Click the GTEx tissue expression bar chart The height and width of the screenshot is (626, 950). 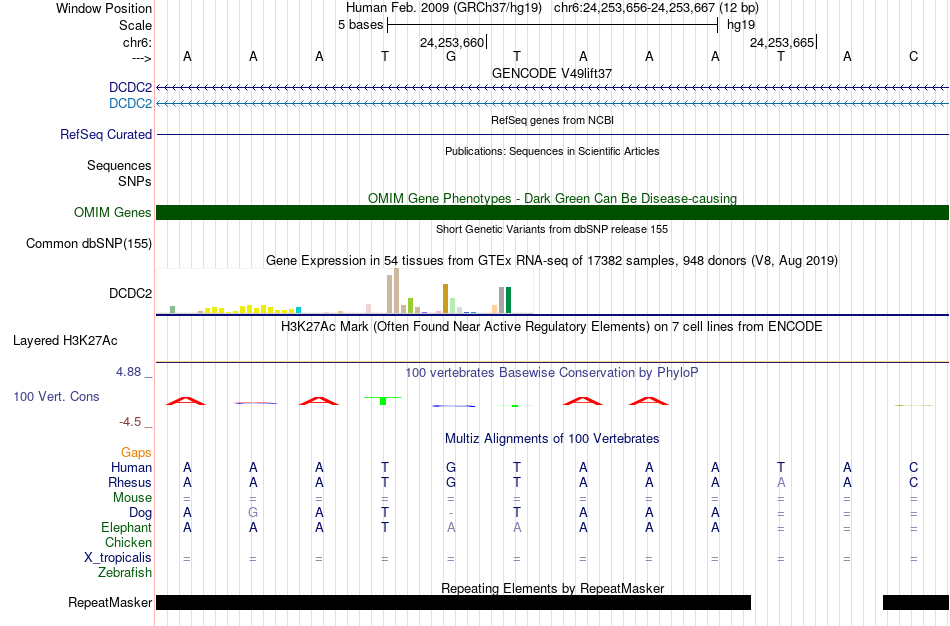pos(345,291)
